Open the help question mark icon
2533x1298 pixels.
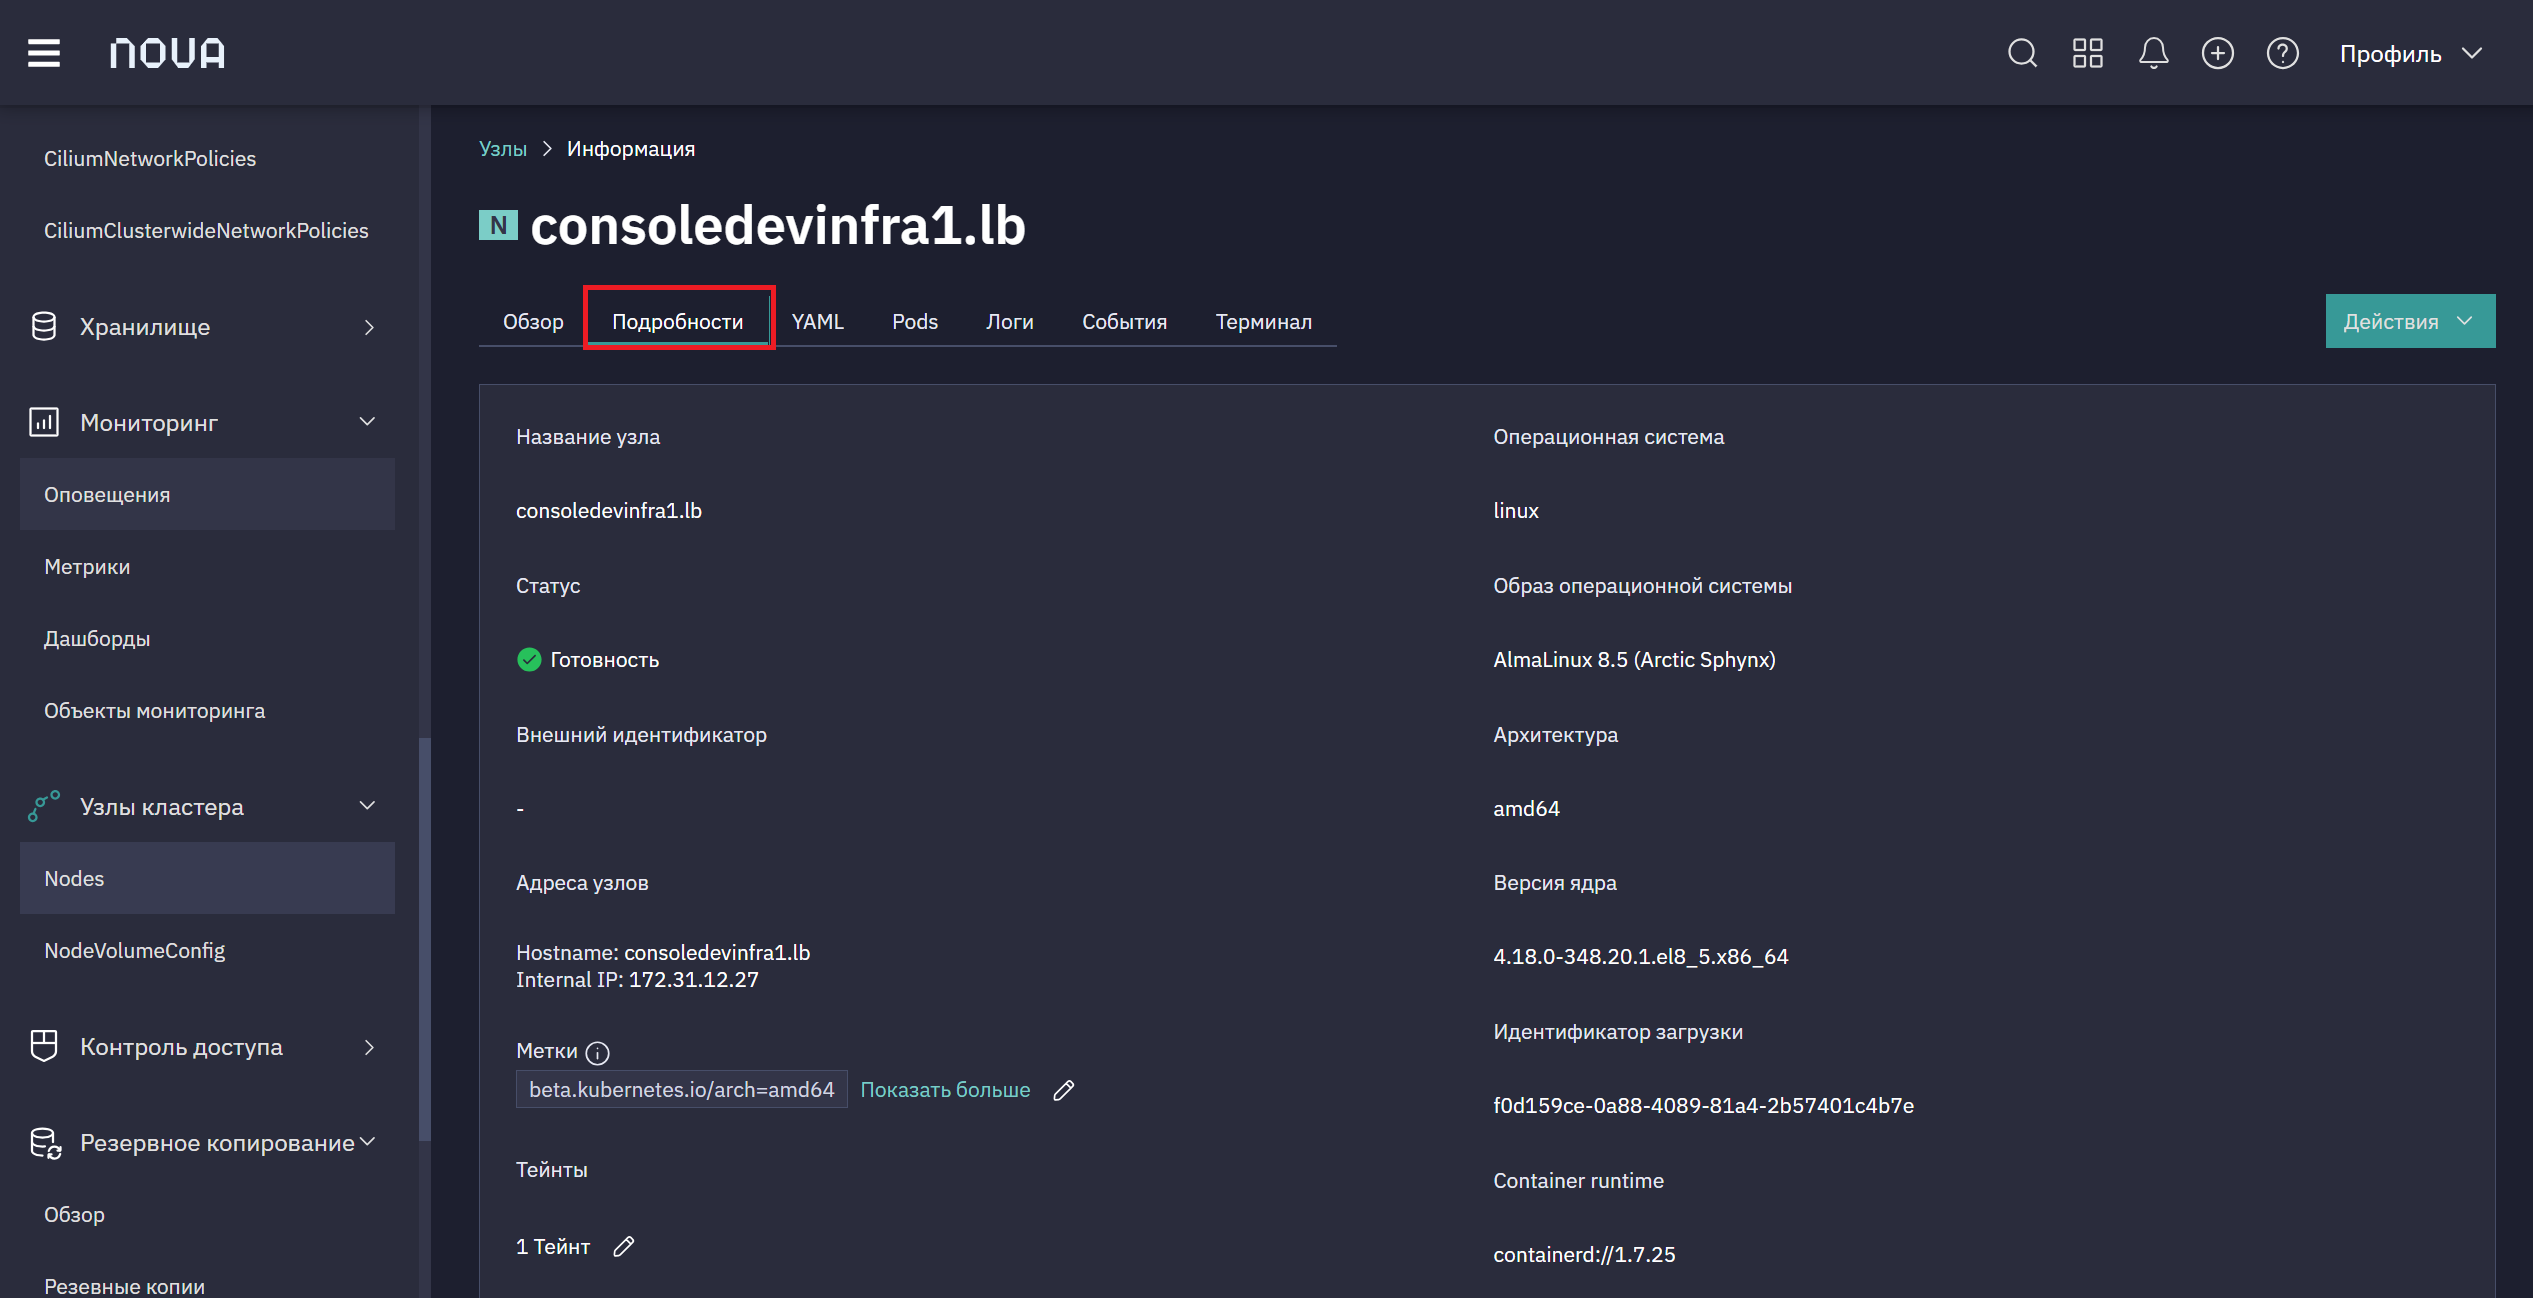[2283, 53]
